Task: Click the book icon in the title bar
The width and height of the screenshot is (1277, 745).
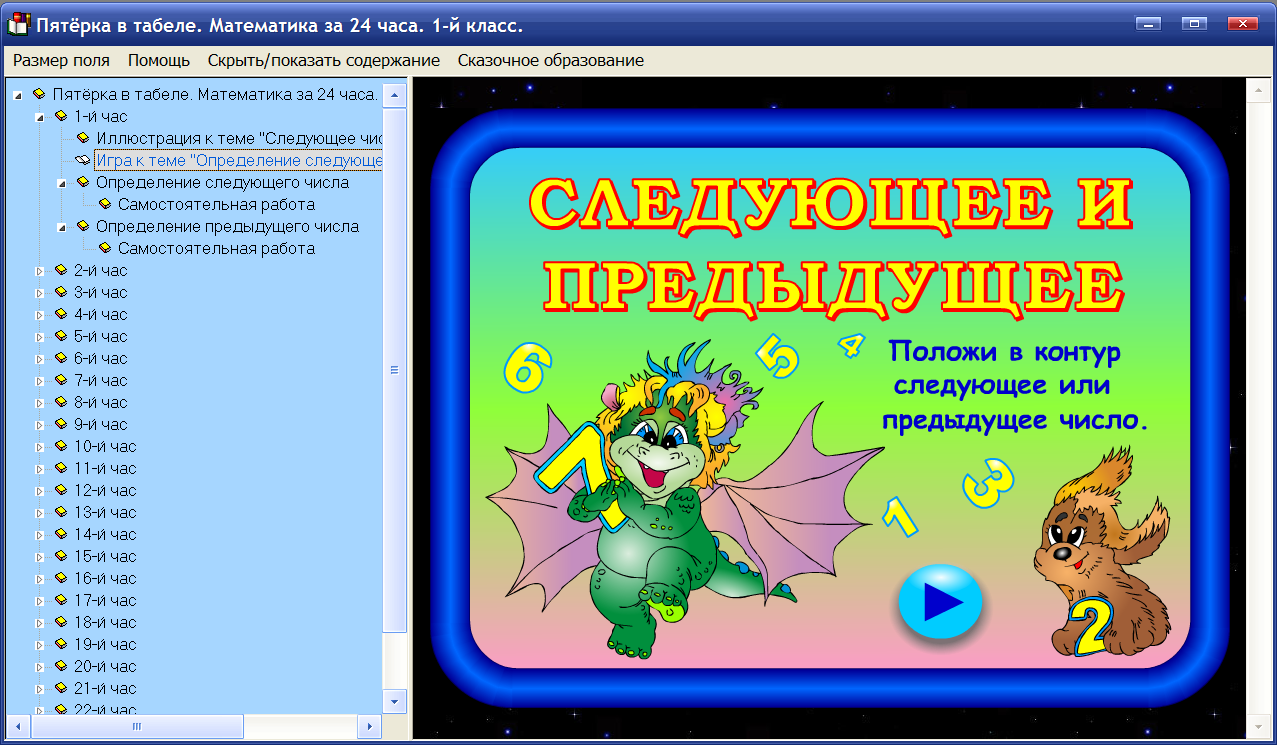Action: (x=17, y=20)
